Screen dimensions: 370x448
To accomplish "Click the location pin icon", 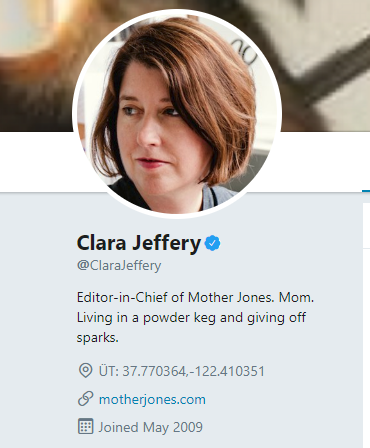I will point(85,371).
